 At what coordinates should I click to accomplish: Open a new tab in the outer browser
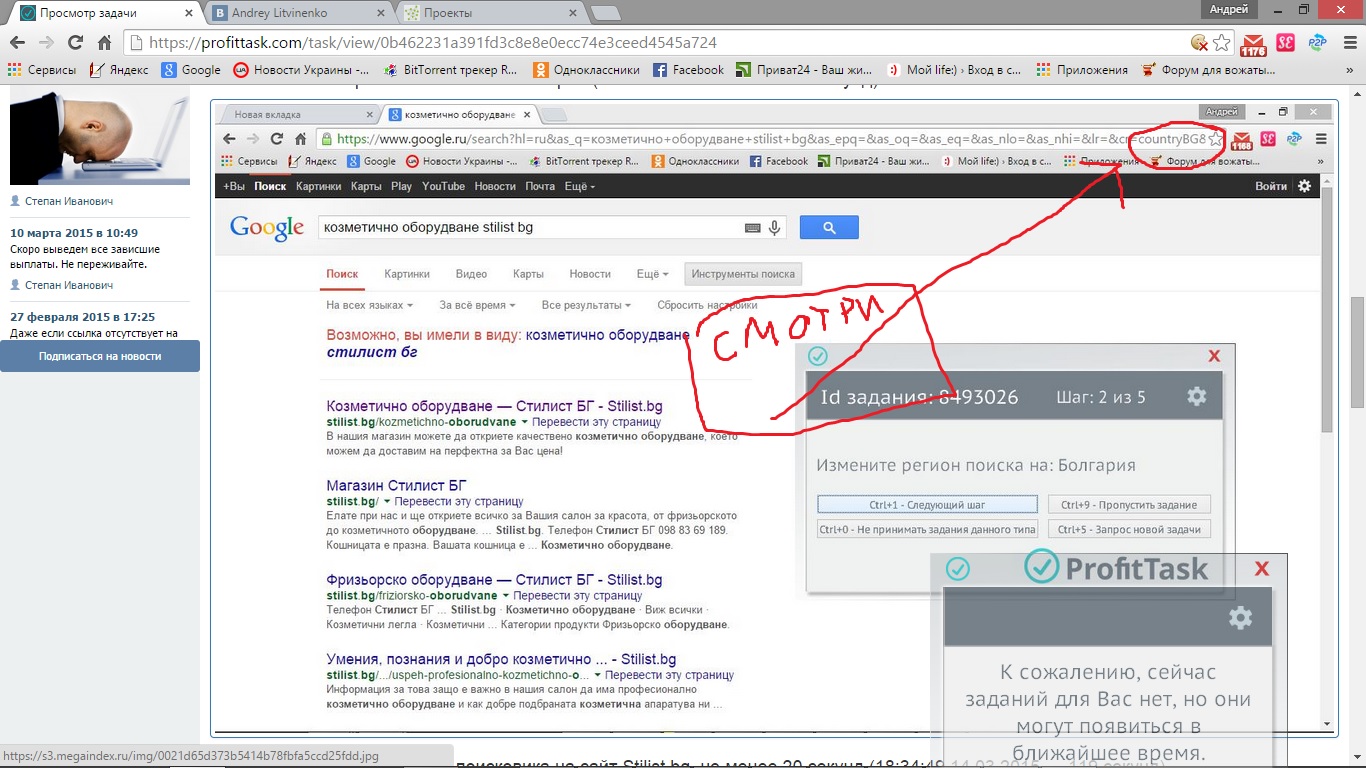(605, 13)
